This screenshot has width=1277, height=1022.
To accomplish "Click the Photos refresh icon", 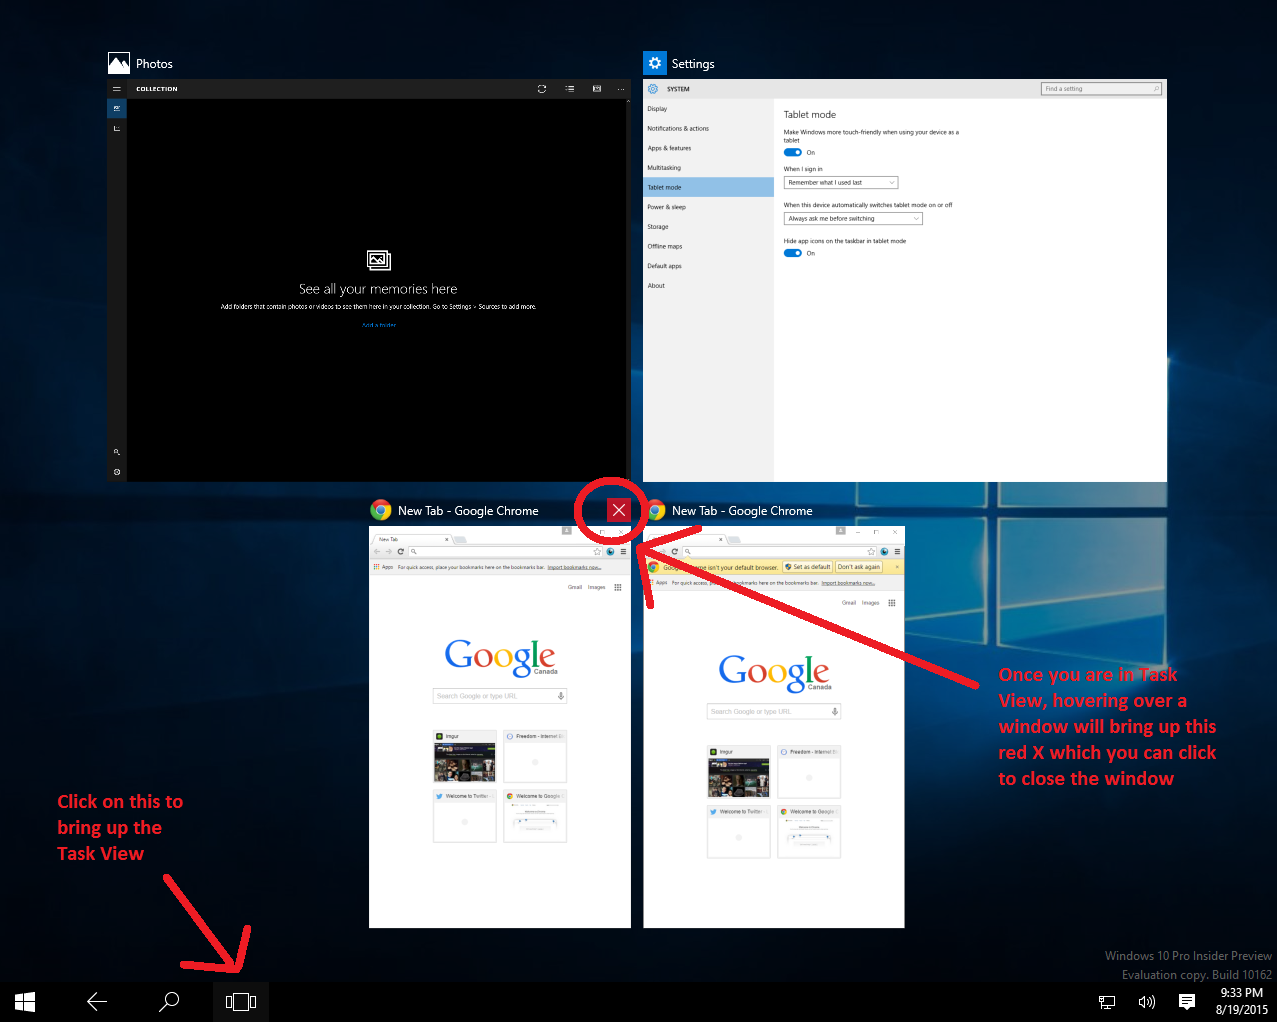I will pyautogui.click(x=542, y=89).
